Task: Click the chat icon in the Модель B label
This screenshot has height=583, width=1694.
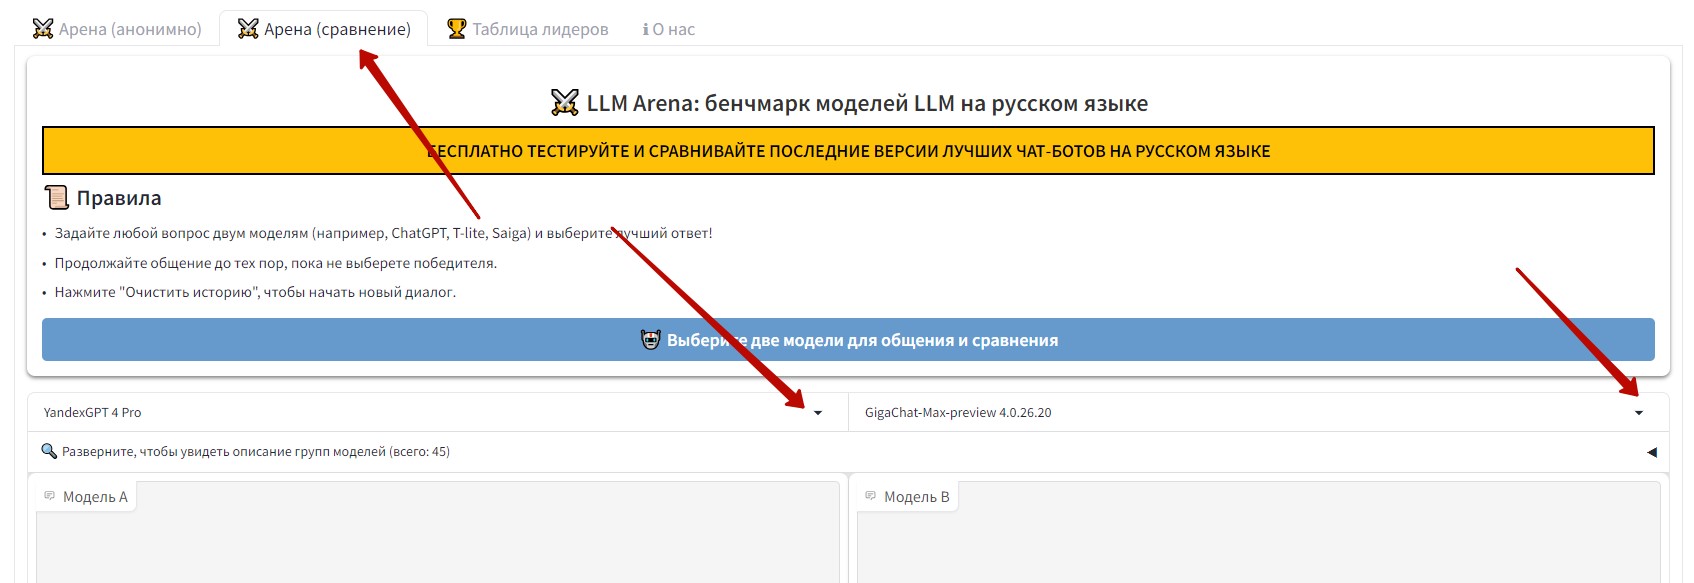Action: 871,496
